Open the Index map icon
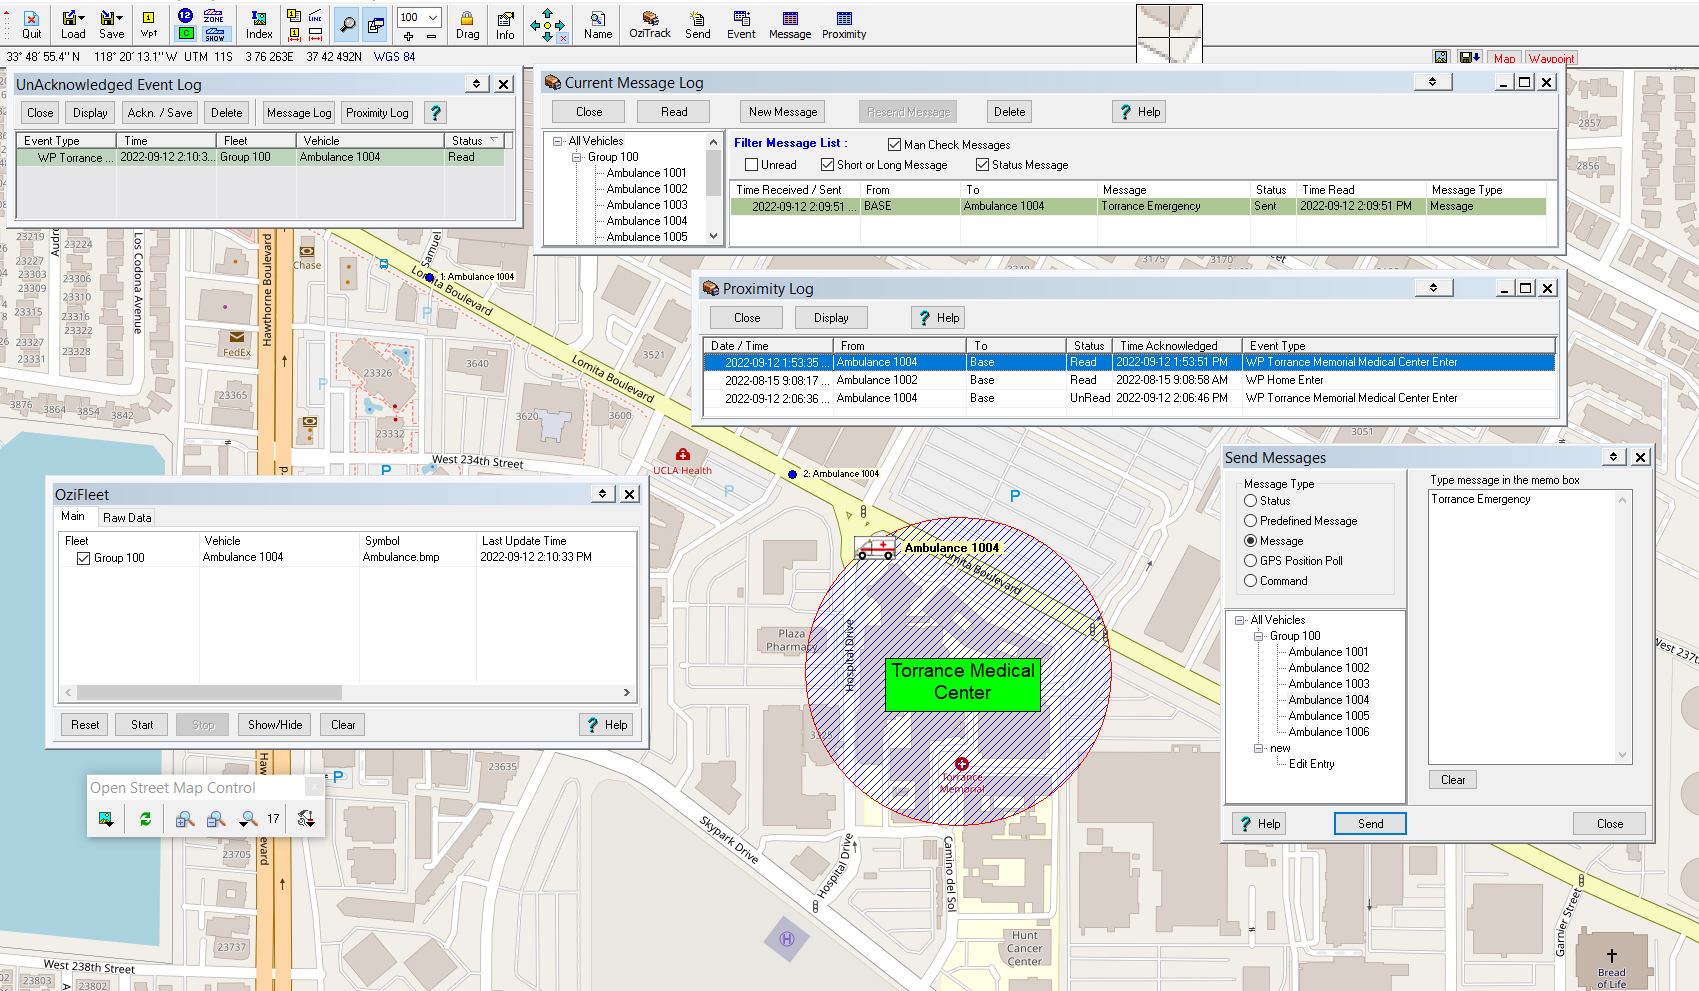 [x=259, y=24]
